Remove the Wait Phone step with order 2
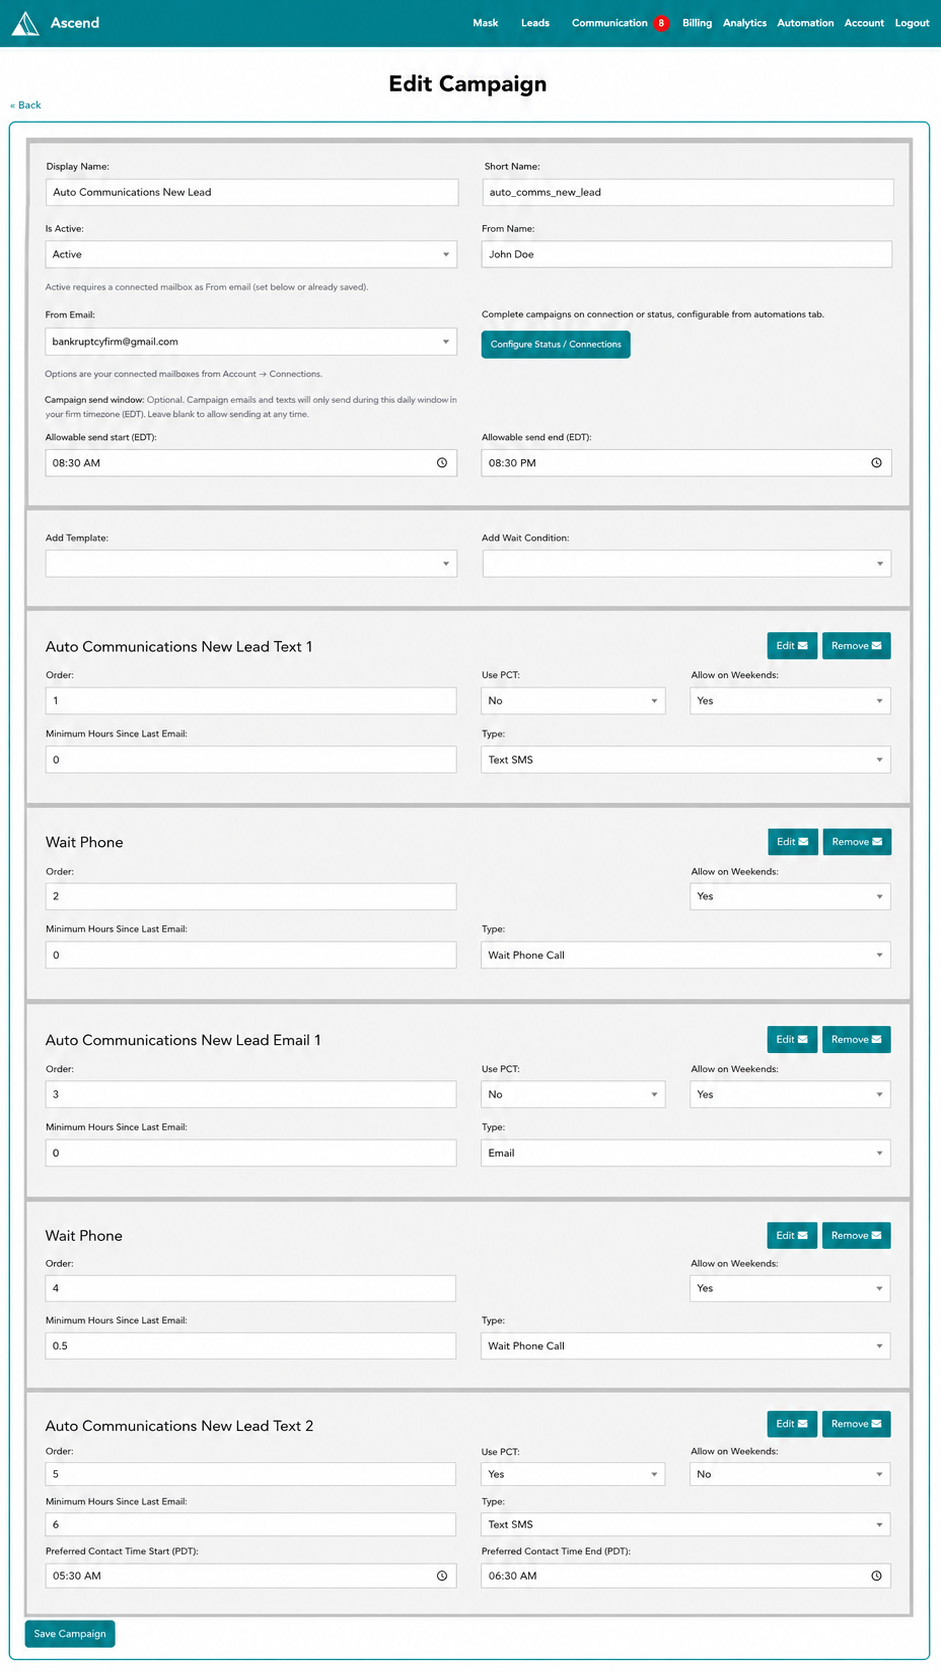Screen dimensions: 941x1672 856,842
